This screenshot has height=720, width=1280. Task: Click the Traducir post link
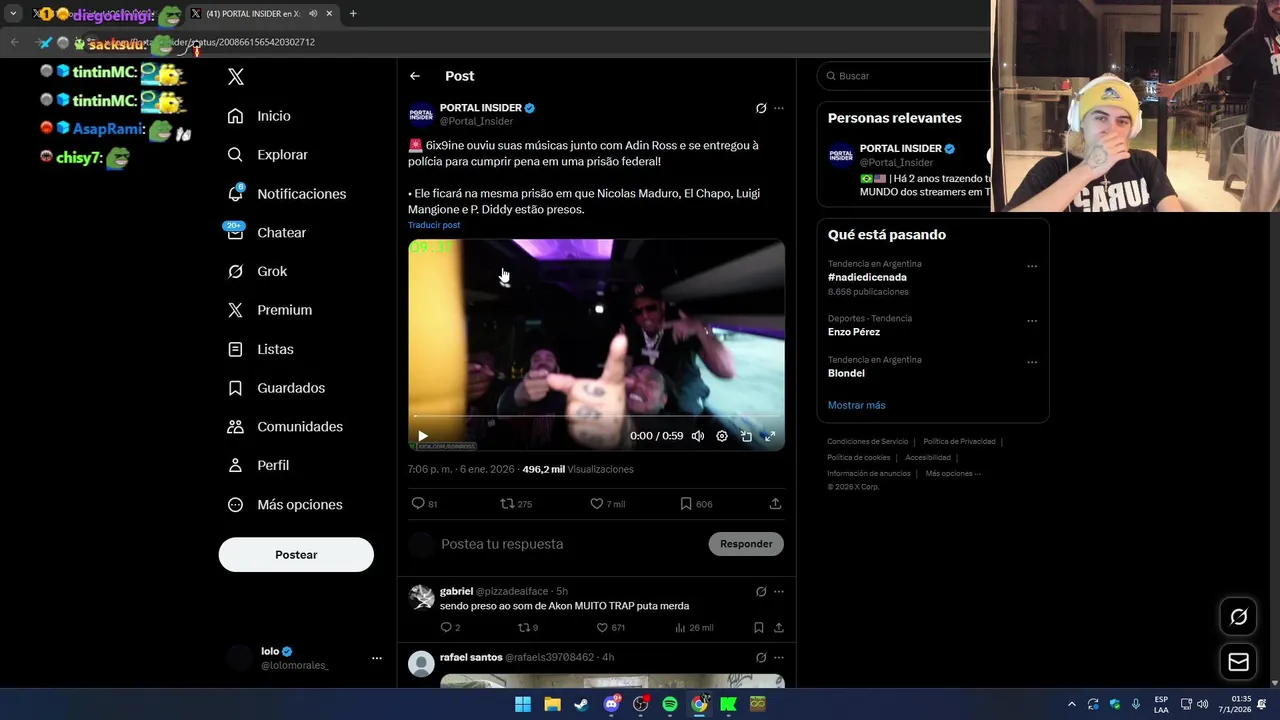434,225
